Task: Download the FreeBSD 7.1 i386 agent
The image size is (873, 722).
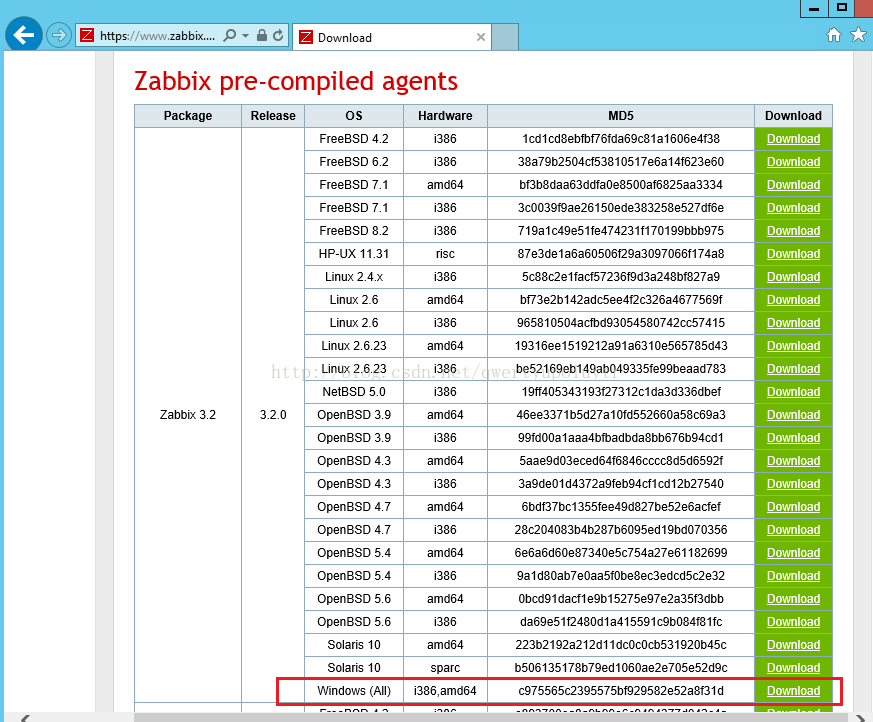Action: [793, 208]
